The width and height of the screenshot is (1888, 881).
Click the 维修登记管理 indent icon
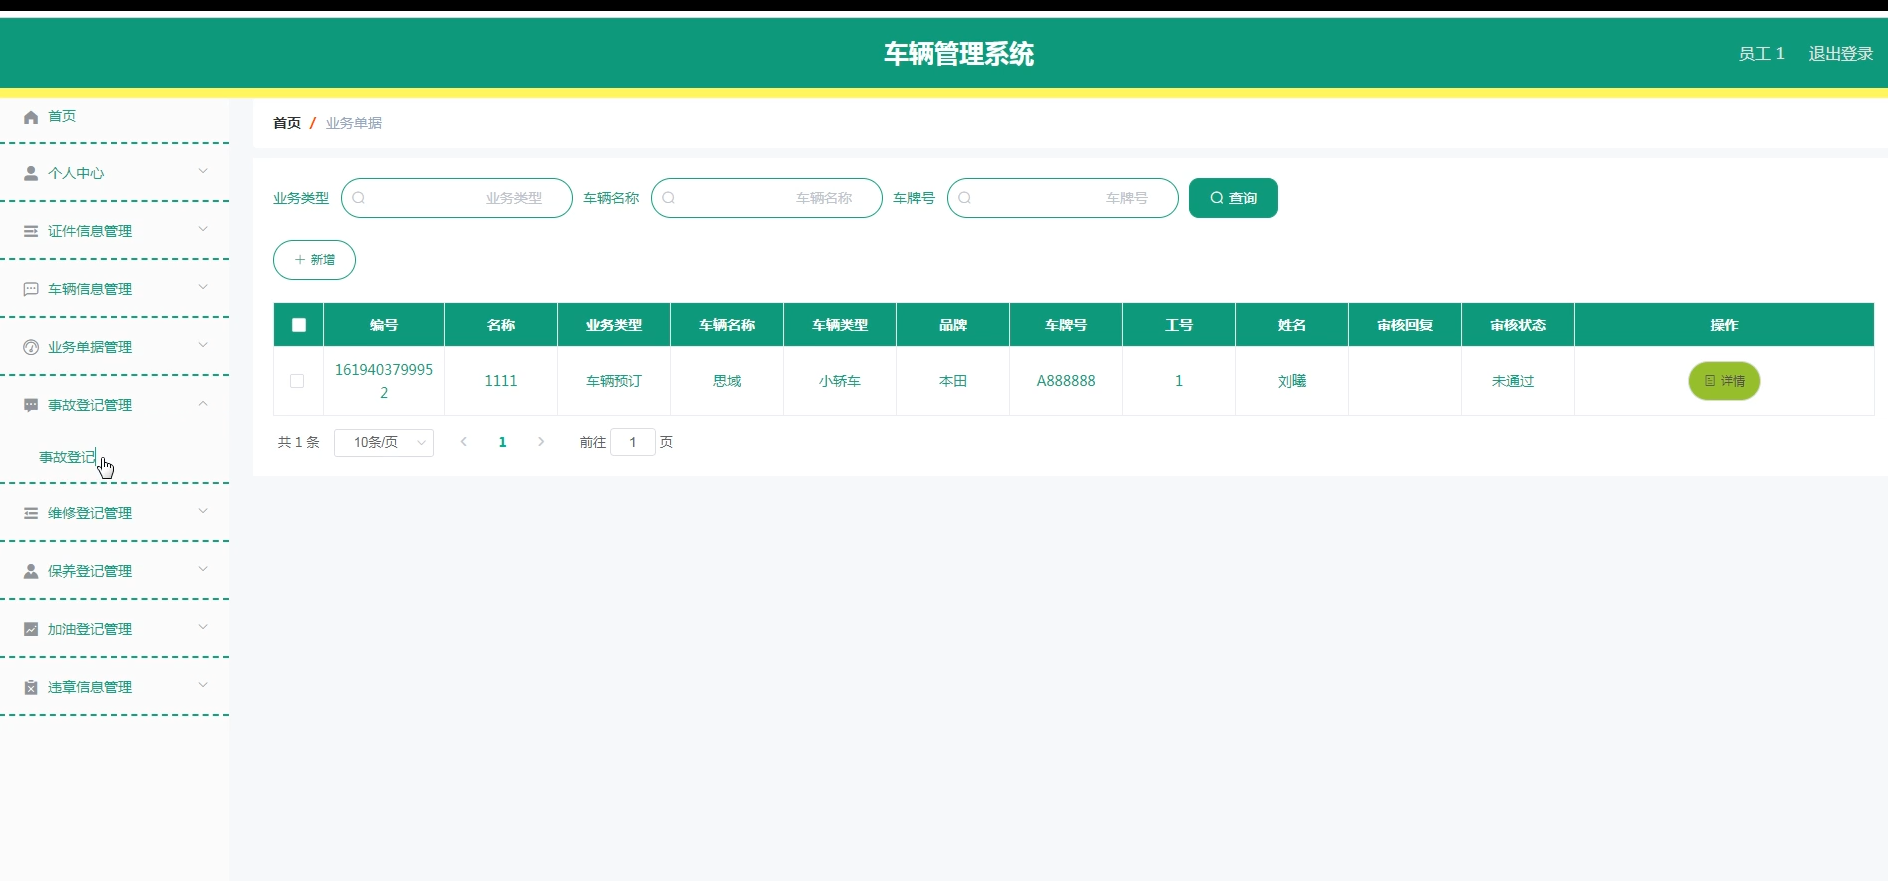[31, 513]
